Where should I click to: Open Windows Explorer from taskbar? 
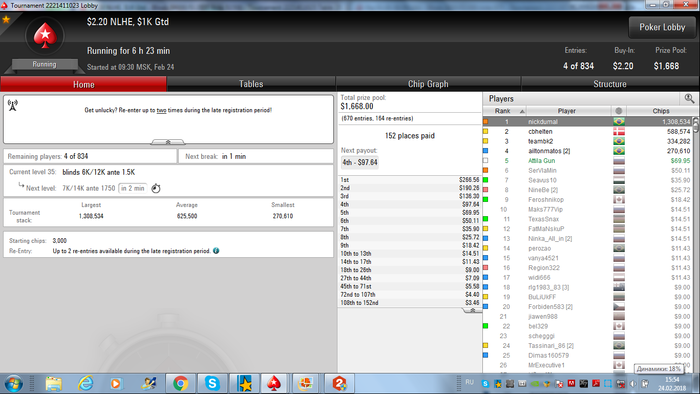(53, 384)
